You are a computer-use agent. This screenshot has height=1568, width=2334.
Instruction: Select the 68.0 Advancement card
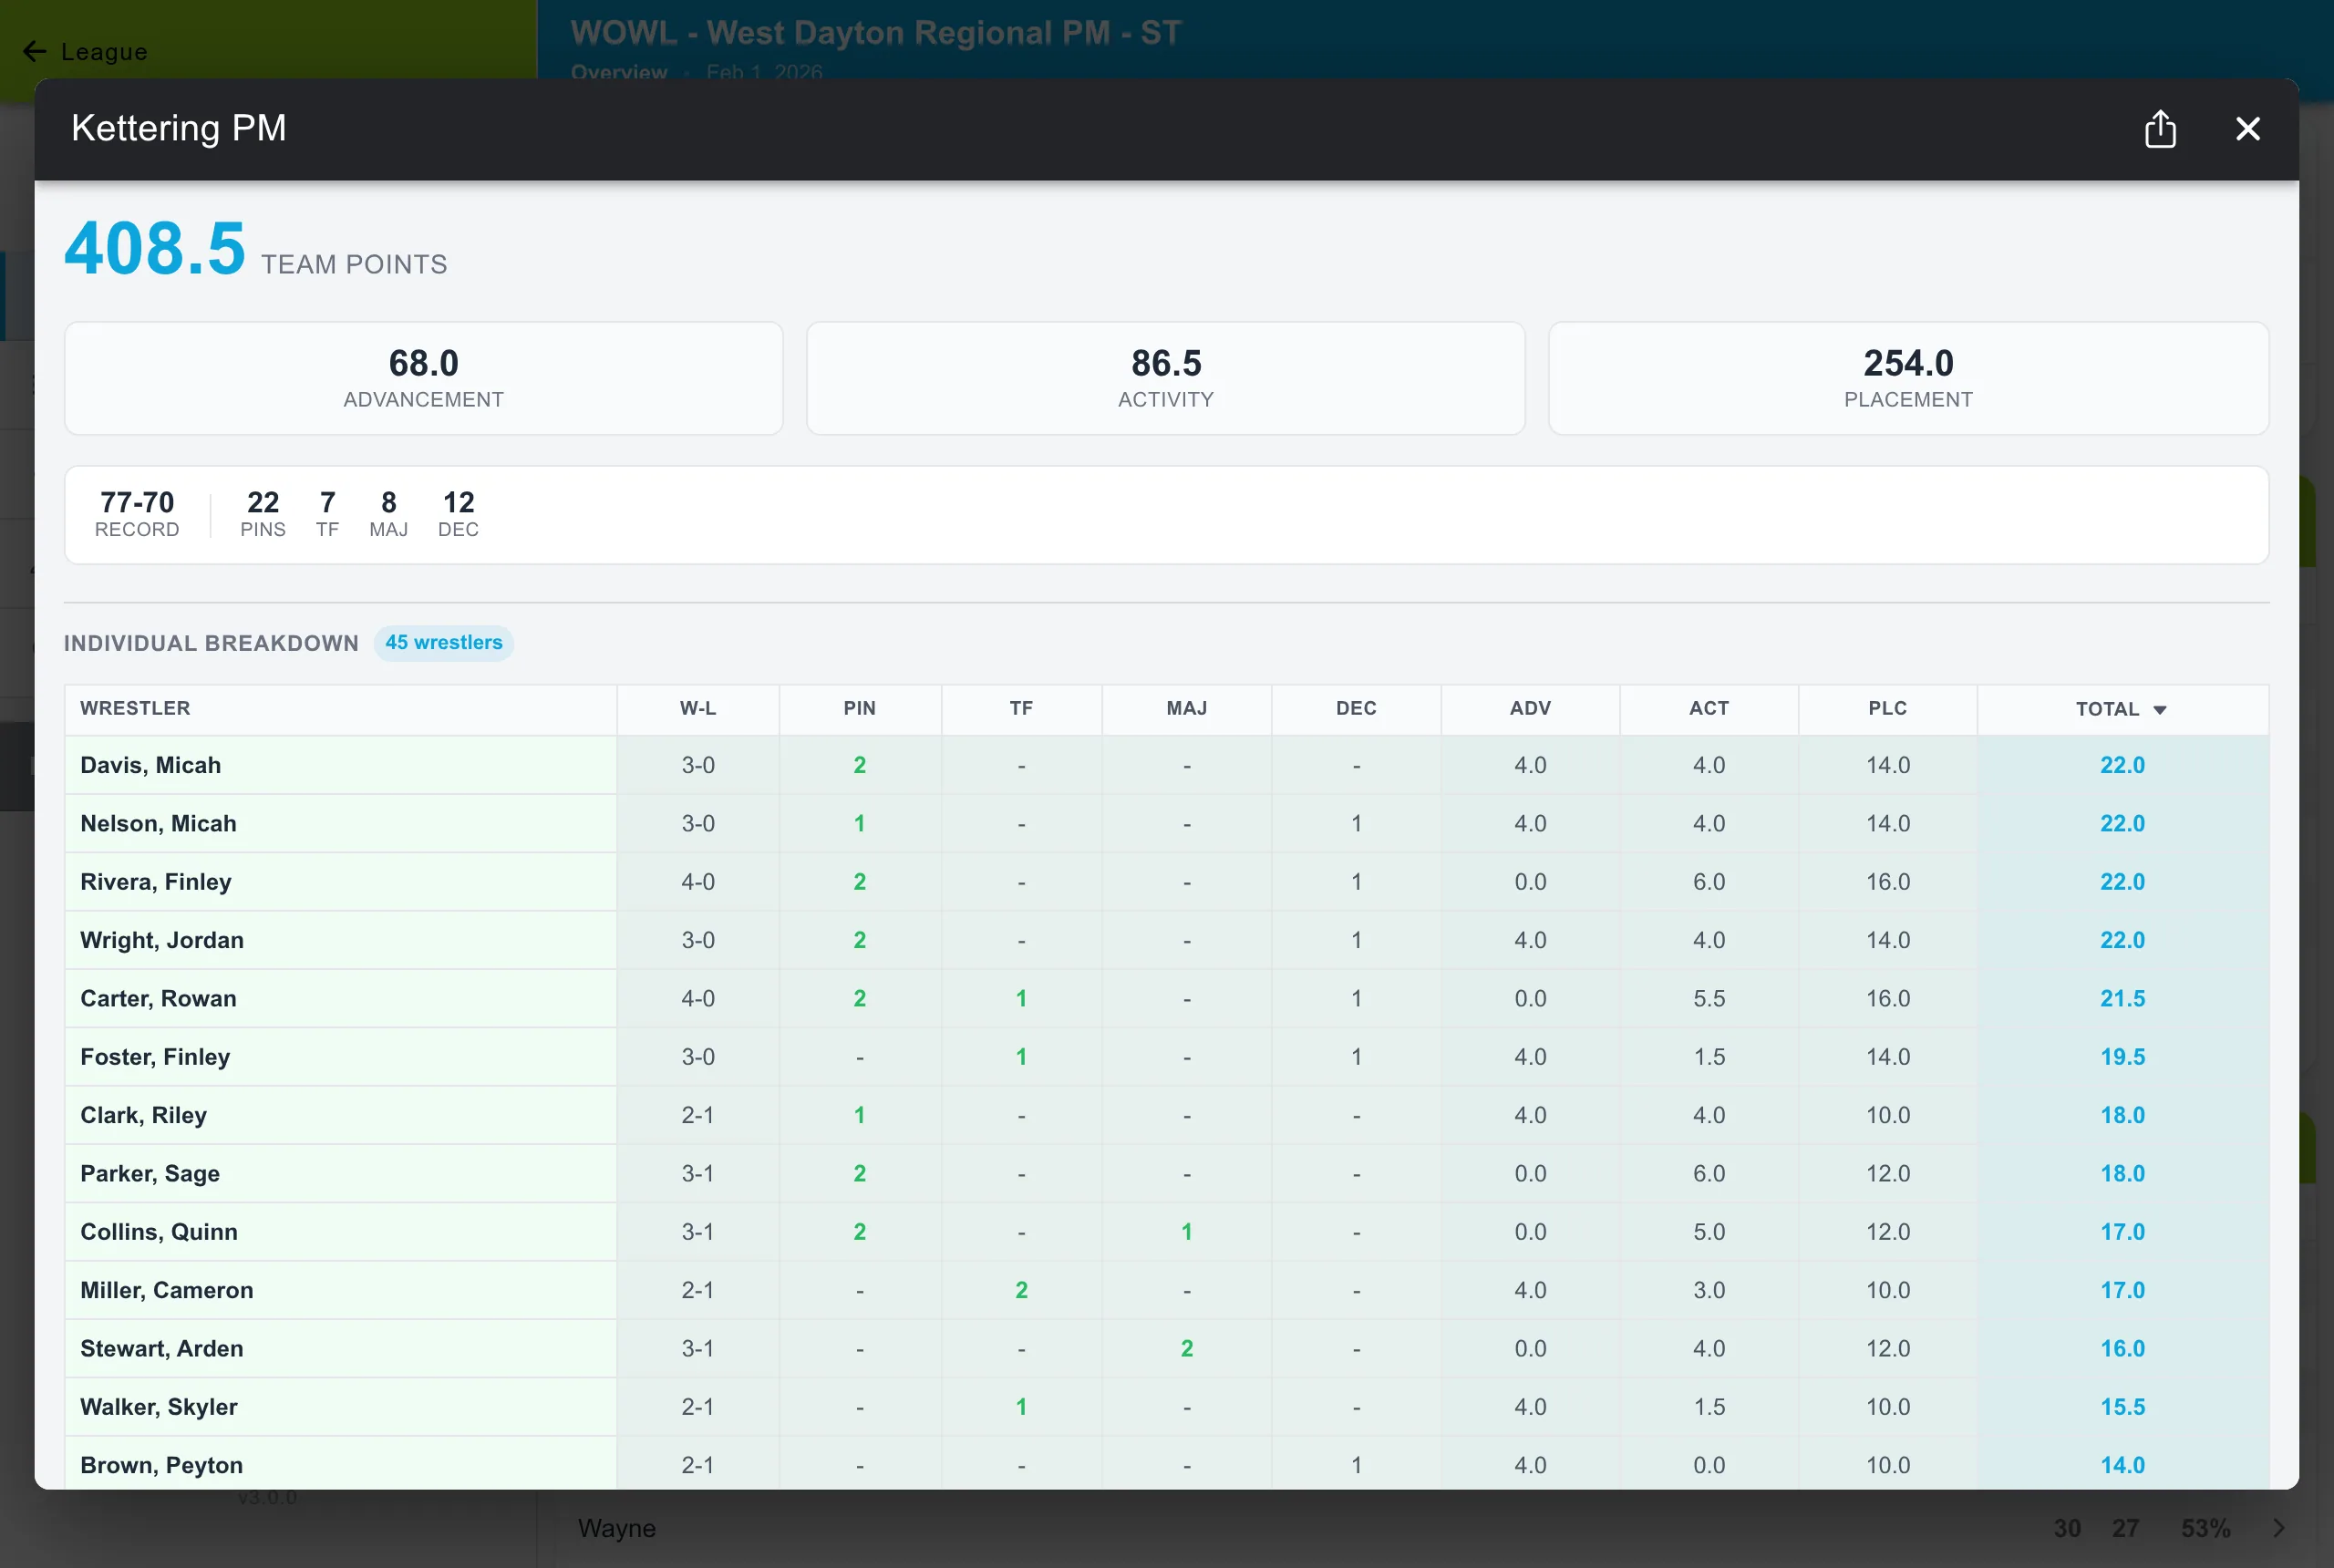coord(423,378)
